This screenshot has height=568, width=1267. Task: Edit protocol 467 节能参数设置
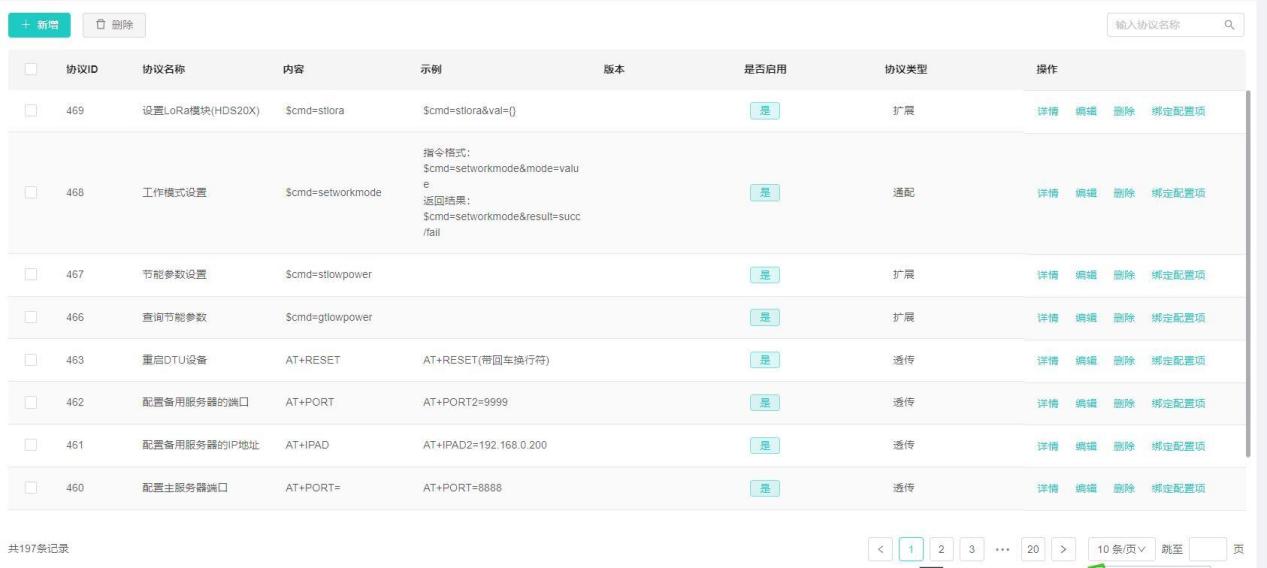click(1086, 275)
